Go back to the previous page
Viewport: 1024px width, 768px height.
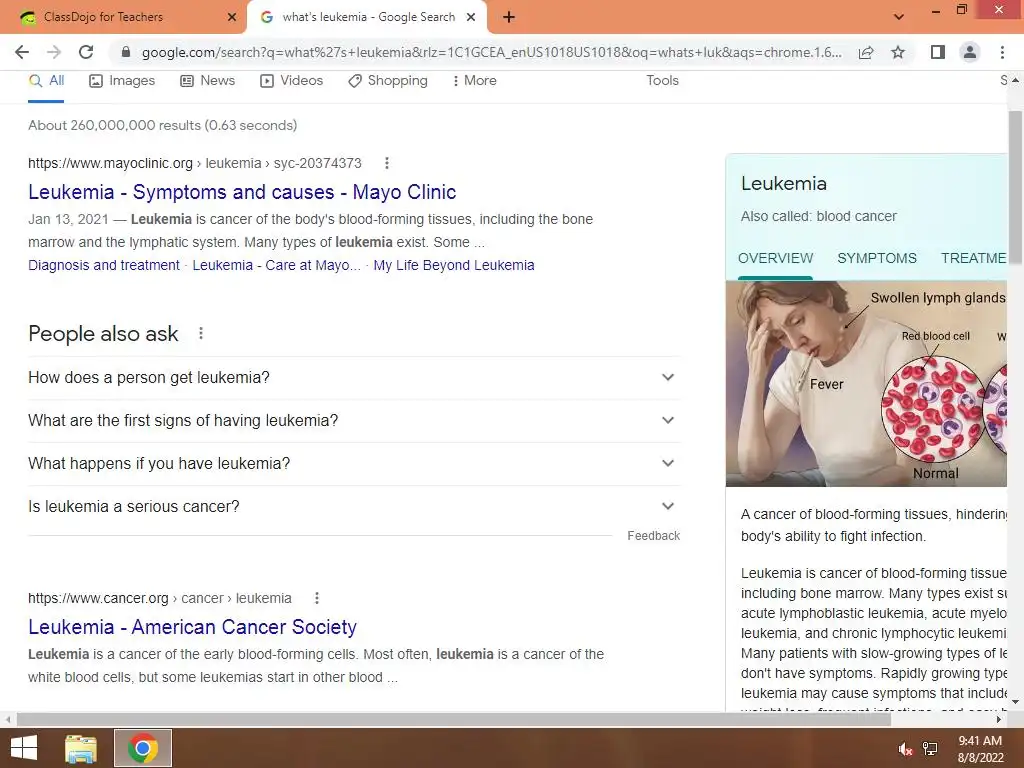pos(22,52)
